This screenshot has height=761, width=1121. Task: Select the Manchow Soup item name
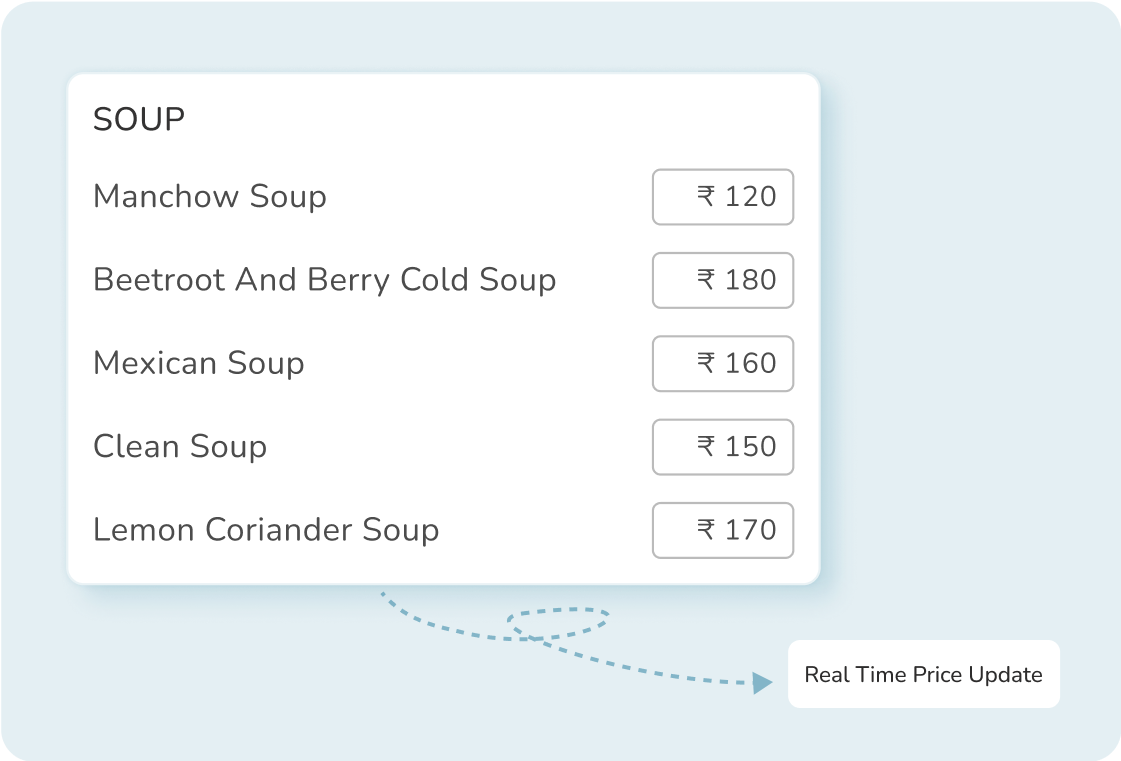(210, 197)
